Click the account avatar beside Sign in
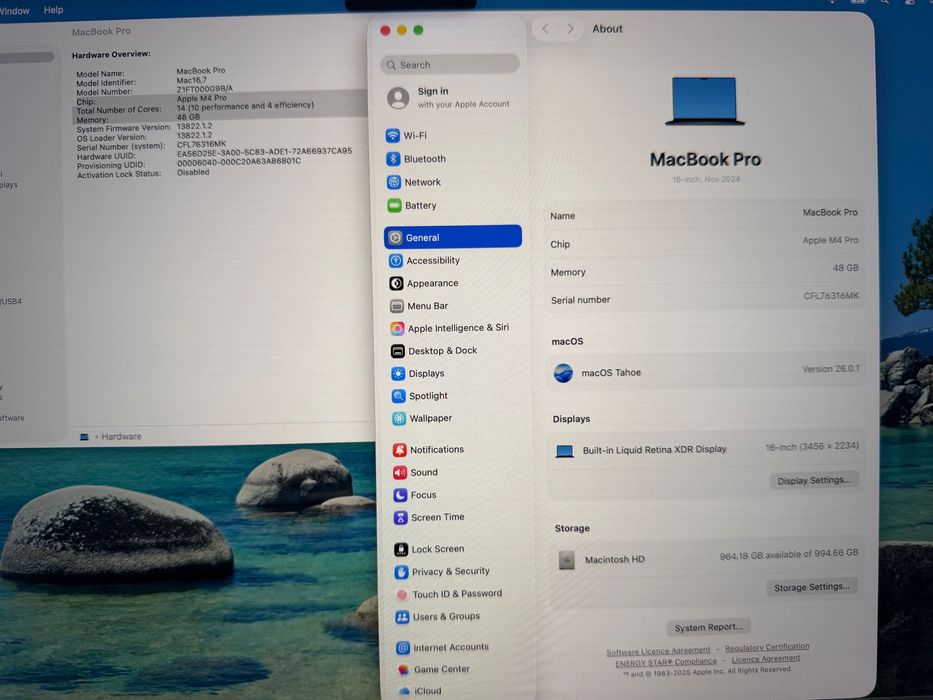 pyautogui.click(x=398, y=98)
